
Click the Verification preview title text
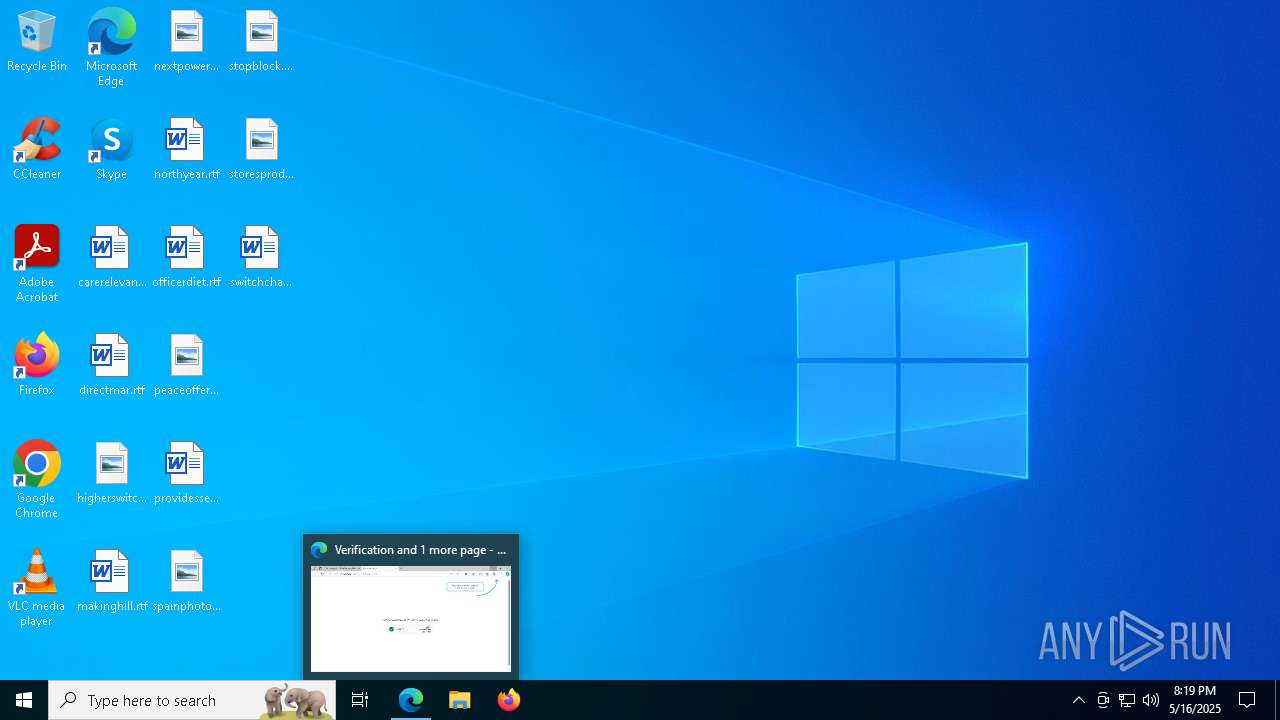coord(420,550)
